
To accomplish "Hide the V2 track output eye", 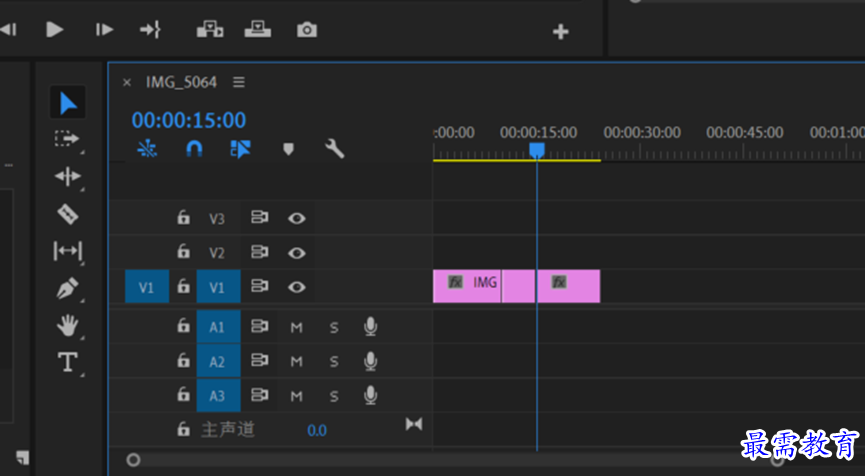I will click(x=297, y=253).
